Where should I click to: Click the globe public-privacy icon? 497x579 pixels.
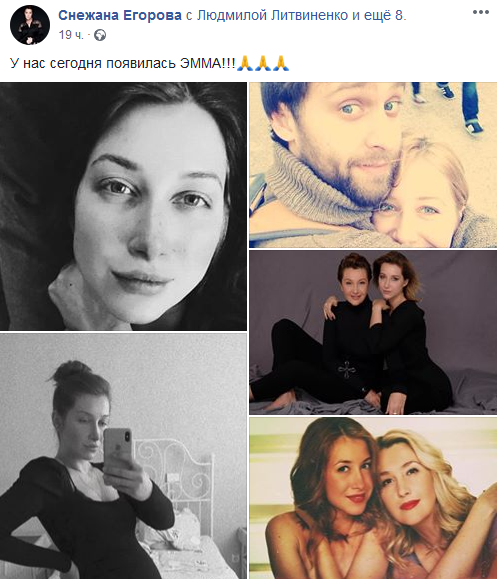point(100,35)
